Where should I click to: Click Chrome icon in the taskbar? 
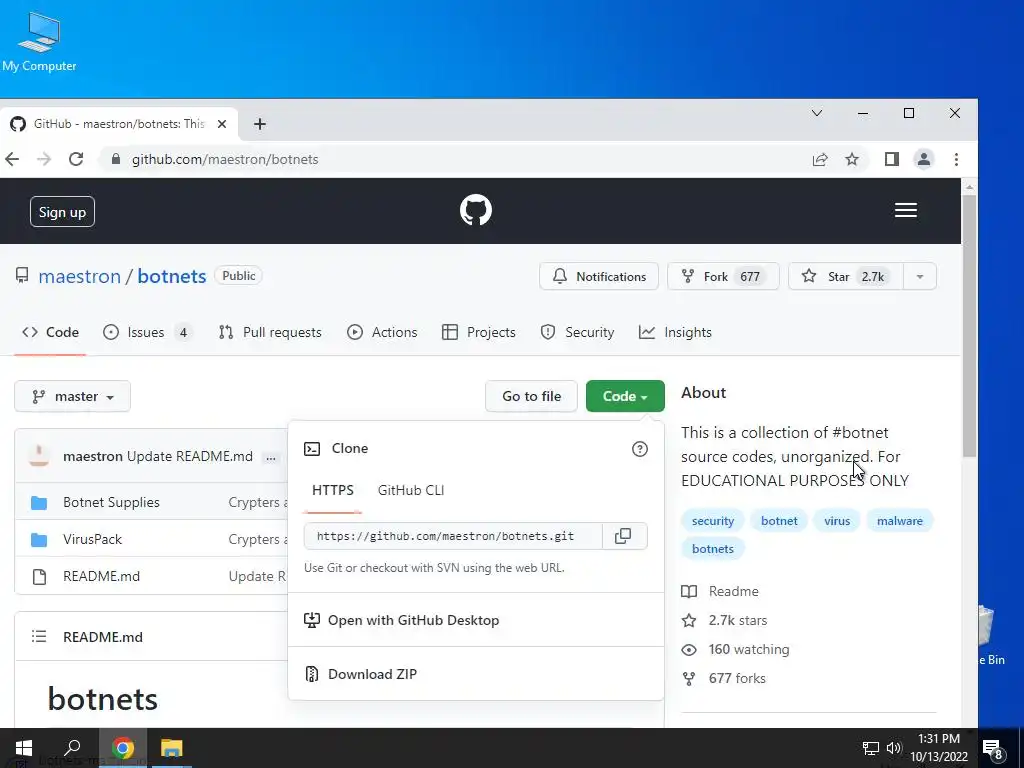(122, 748)
